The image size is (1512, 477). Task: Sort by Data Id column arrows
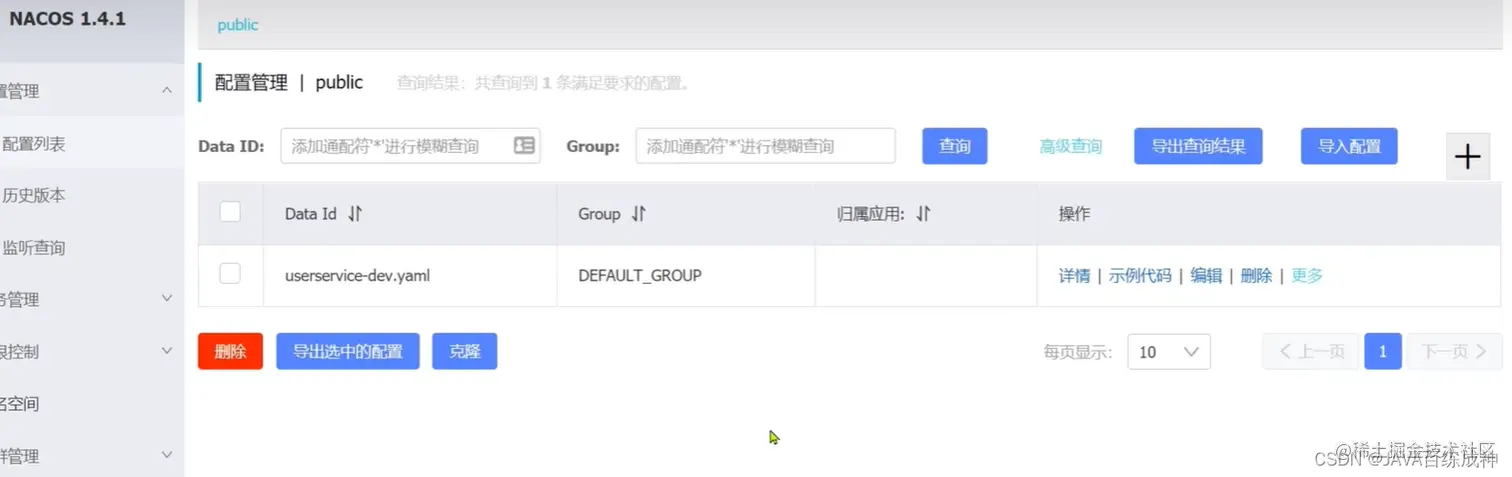(x=354, y=214)
